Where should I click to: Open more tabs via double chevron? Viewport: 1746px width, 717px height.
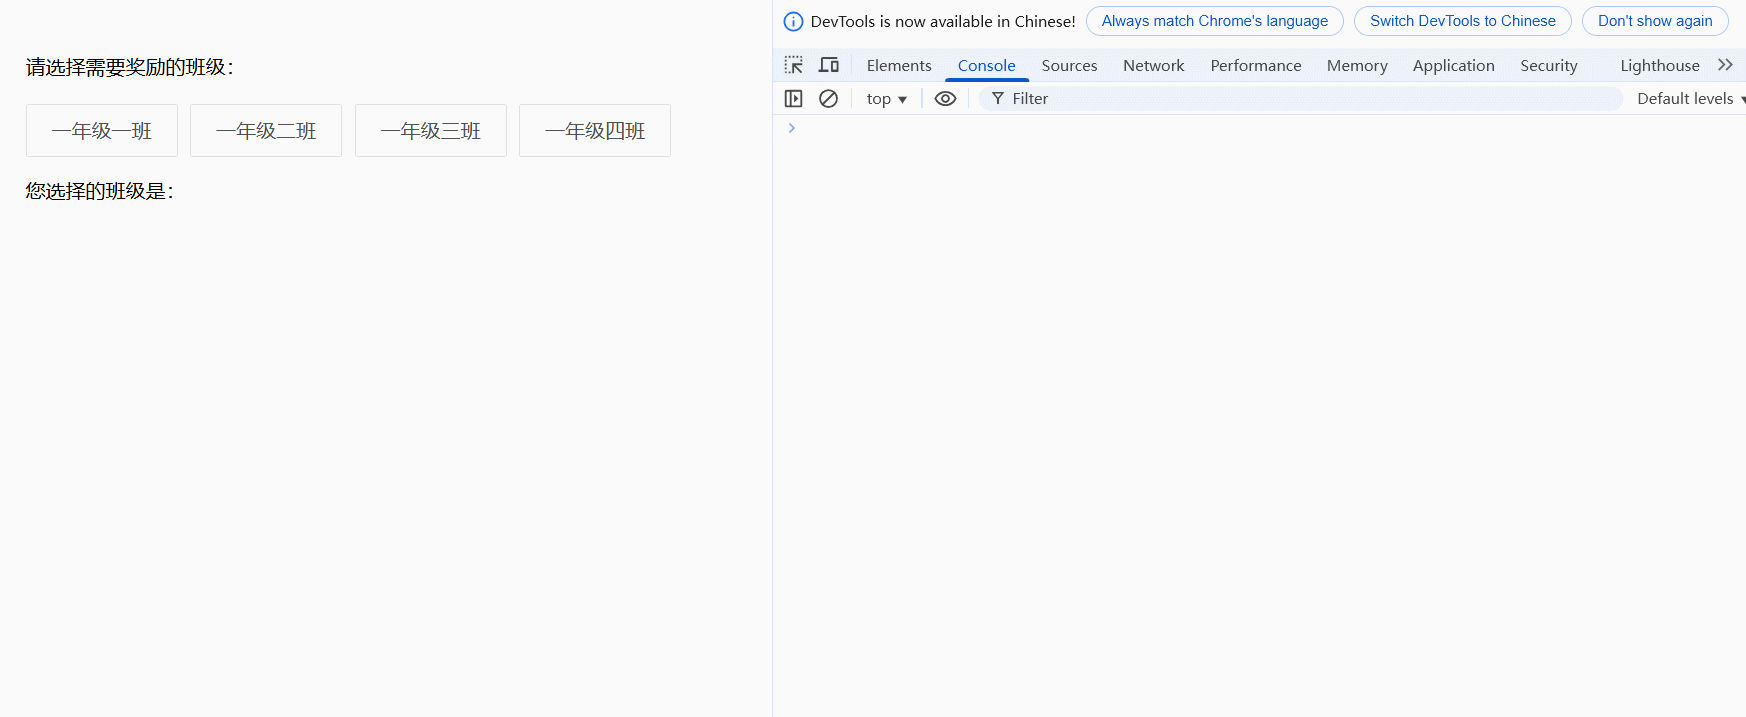coord(1725,65)
